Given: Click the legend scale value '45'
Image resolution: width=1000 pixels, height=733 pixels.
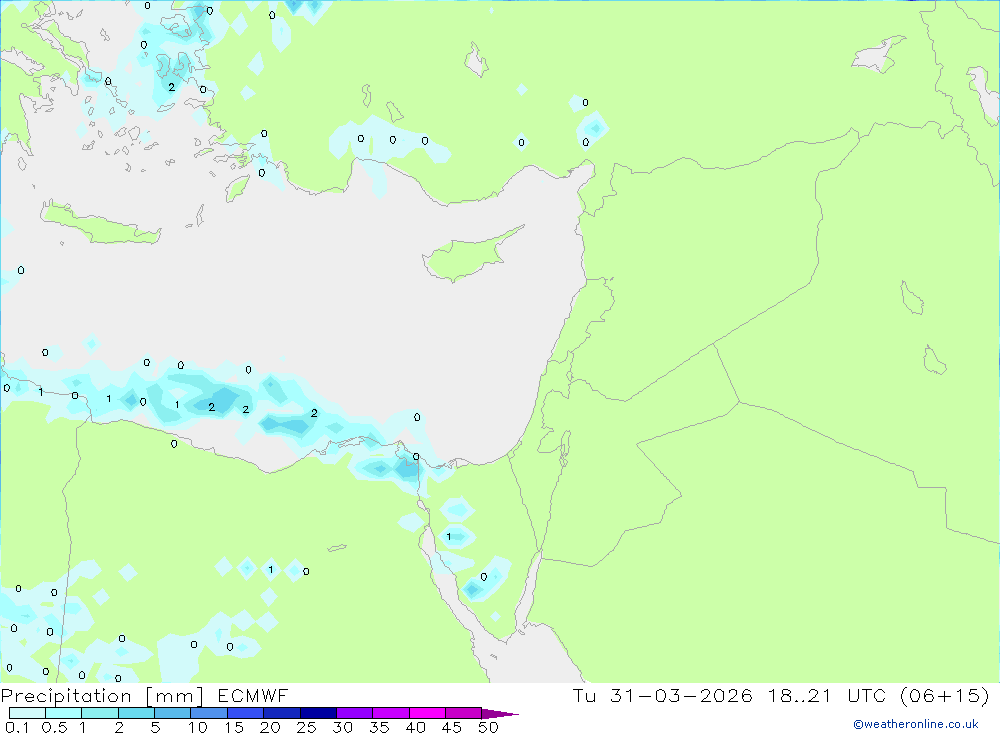Looking at the screenshot, I should point(452,727).
